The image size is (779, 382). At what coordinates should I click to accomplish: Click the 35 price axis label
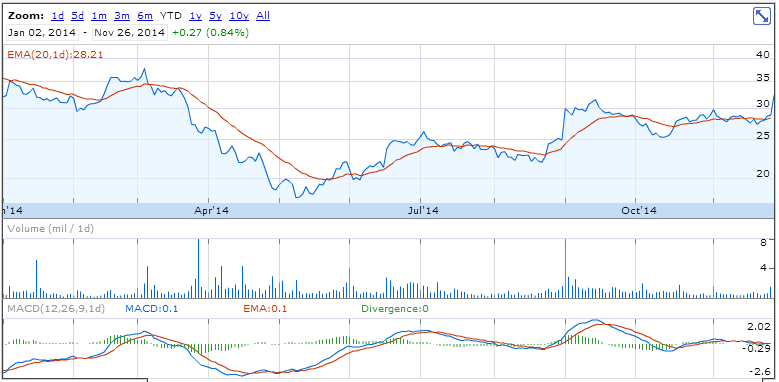762,77
